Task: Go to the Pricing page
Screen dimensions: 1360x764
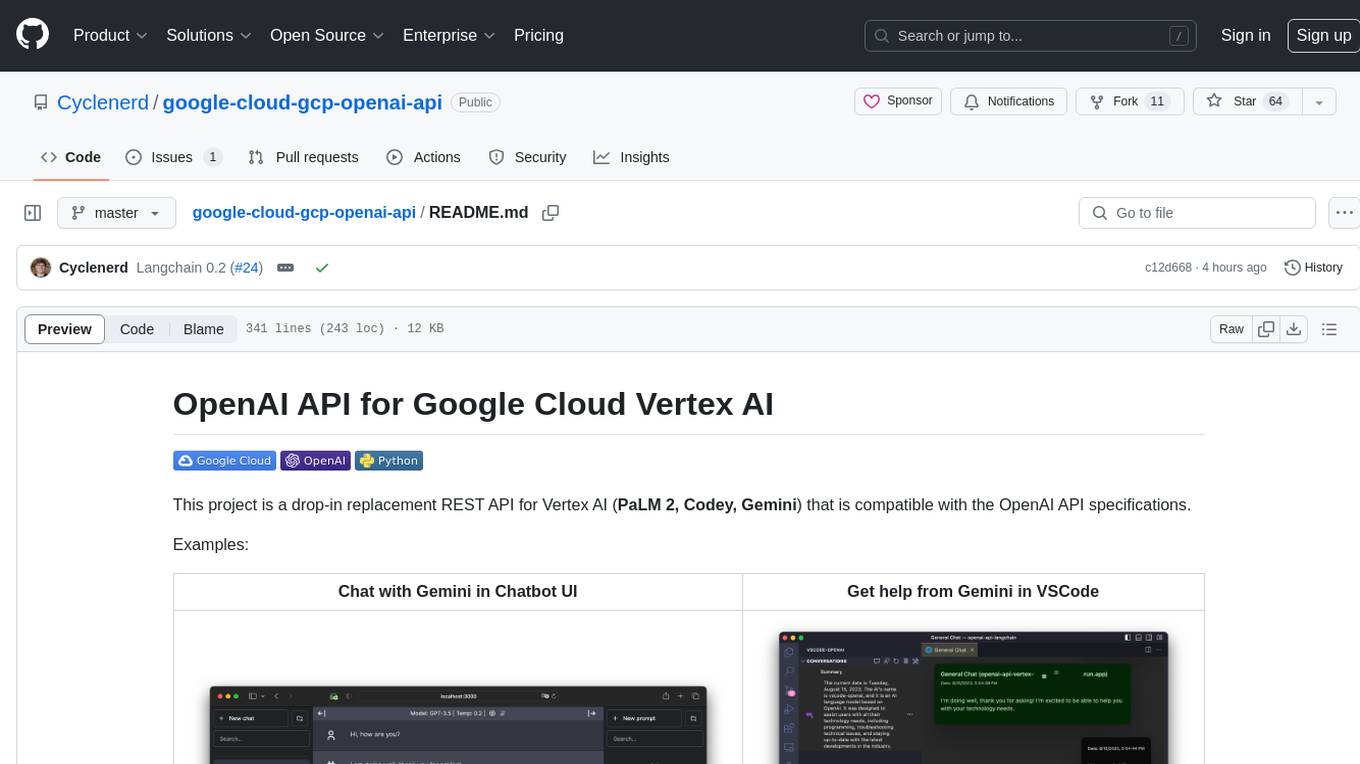Action: click(539, 35)
